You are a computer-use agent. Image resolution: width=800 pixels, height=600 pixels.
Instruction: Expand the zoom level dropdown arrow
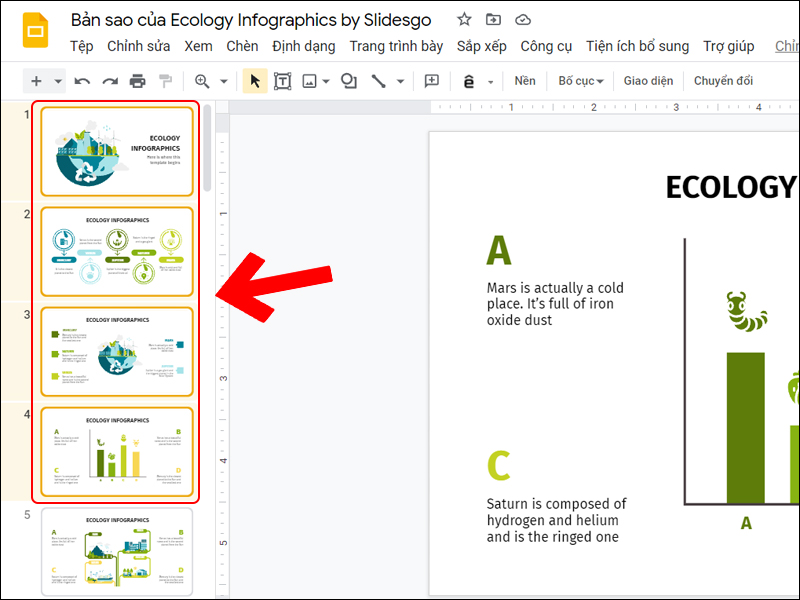pyautogui.click(x=224, y=81)
